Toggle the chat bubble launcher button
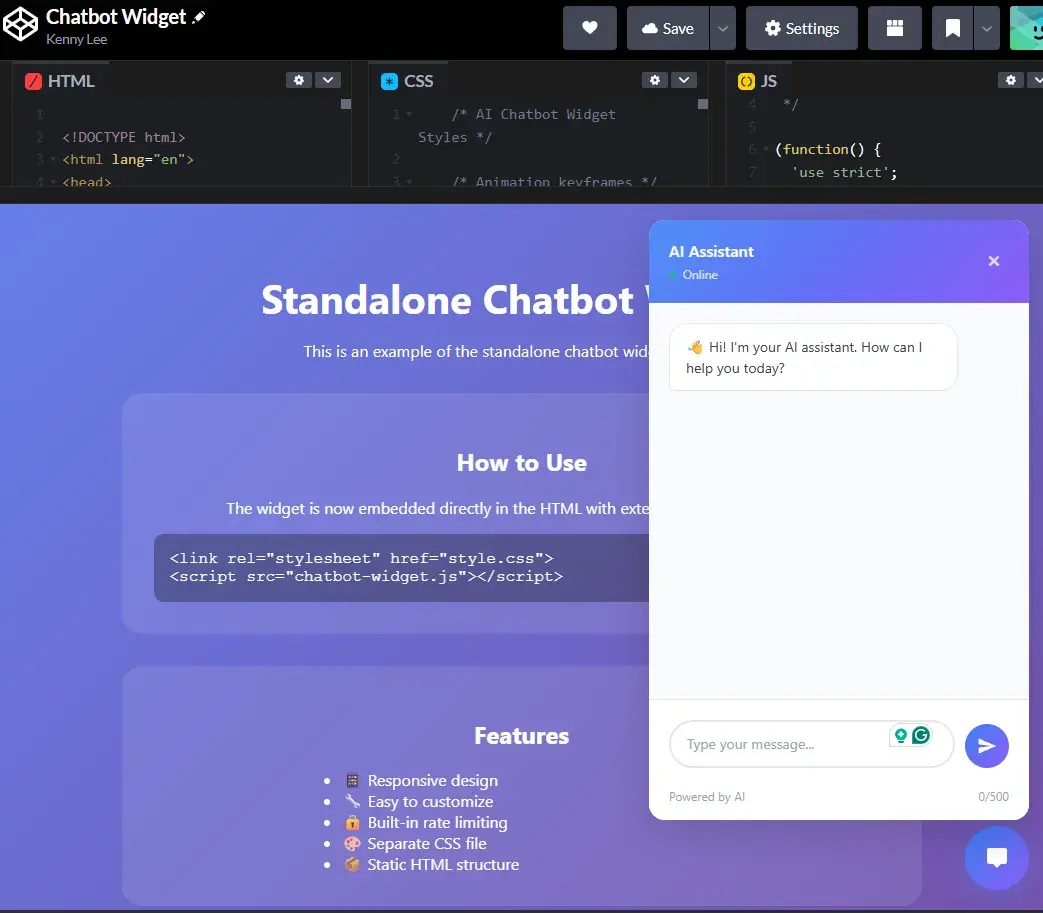This screenshot has width=1043, height=913. click(x=996, y=857)
